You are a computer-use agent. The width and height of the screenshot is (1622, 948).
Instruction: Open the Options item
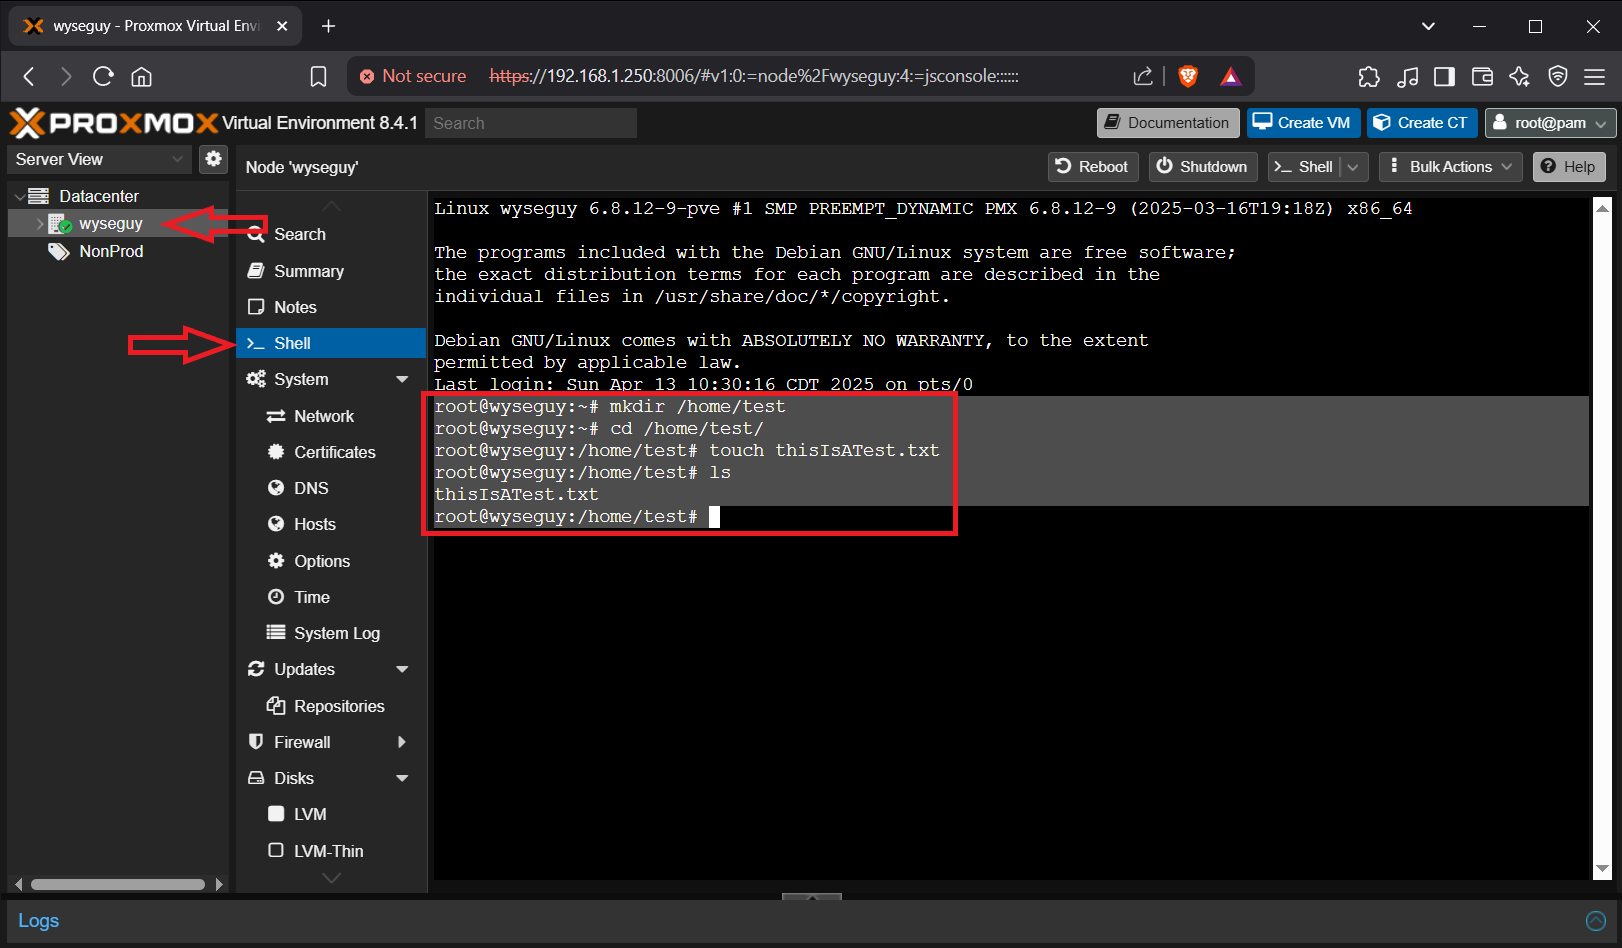point(331,561)
